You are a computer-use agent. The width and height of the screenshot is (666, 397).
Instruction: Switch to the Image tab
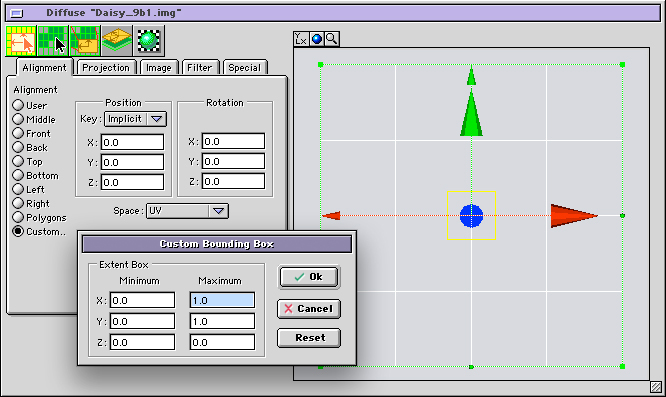[x=158, y=68]
